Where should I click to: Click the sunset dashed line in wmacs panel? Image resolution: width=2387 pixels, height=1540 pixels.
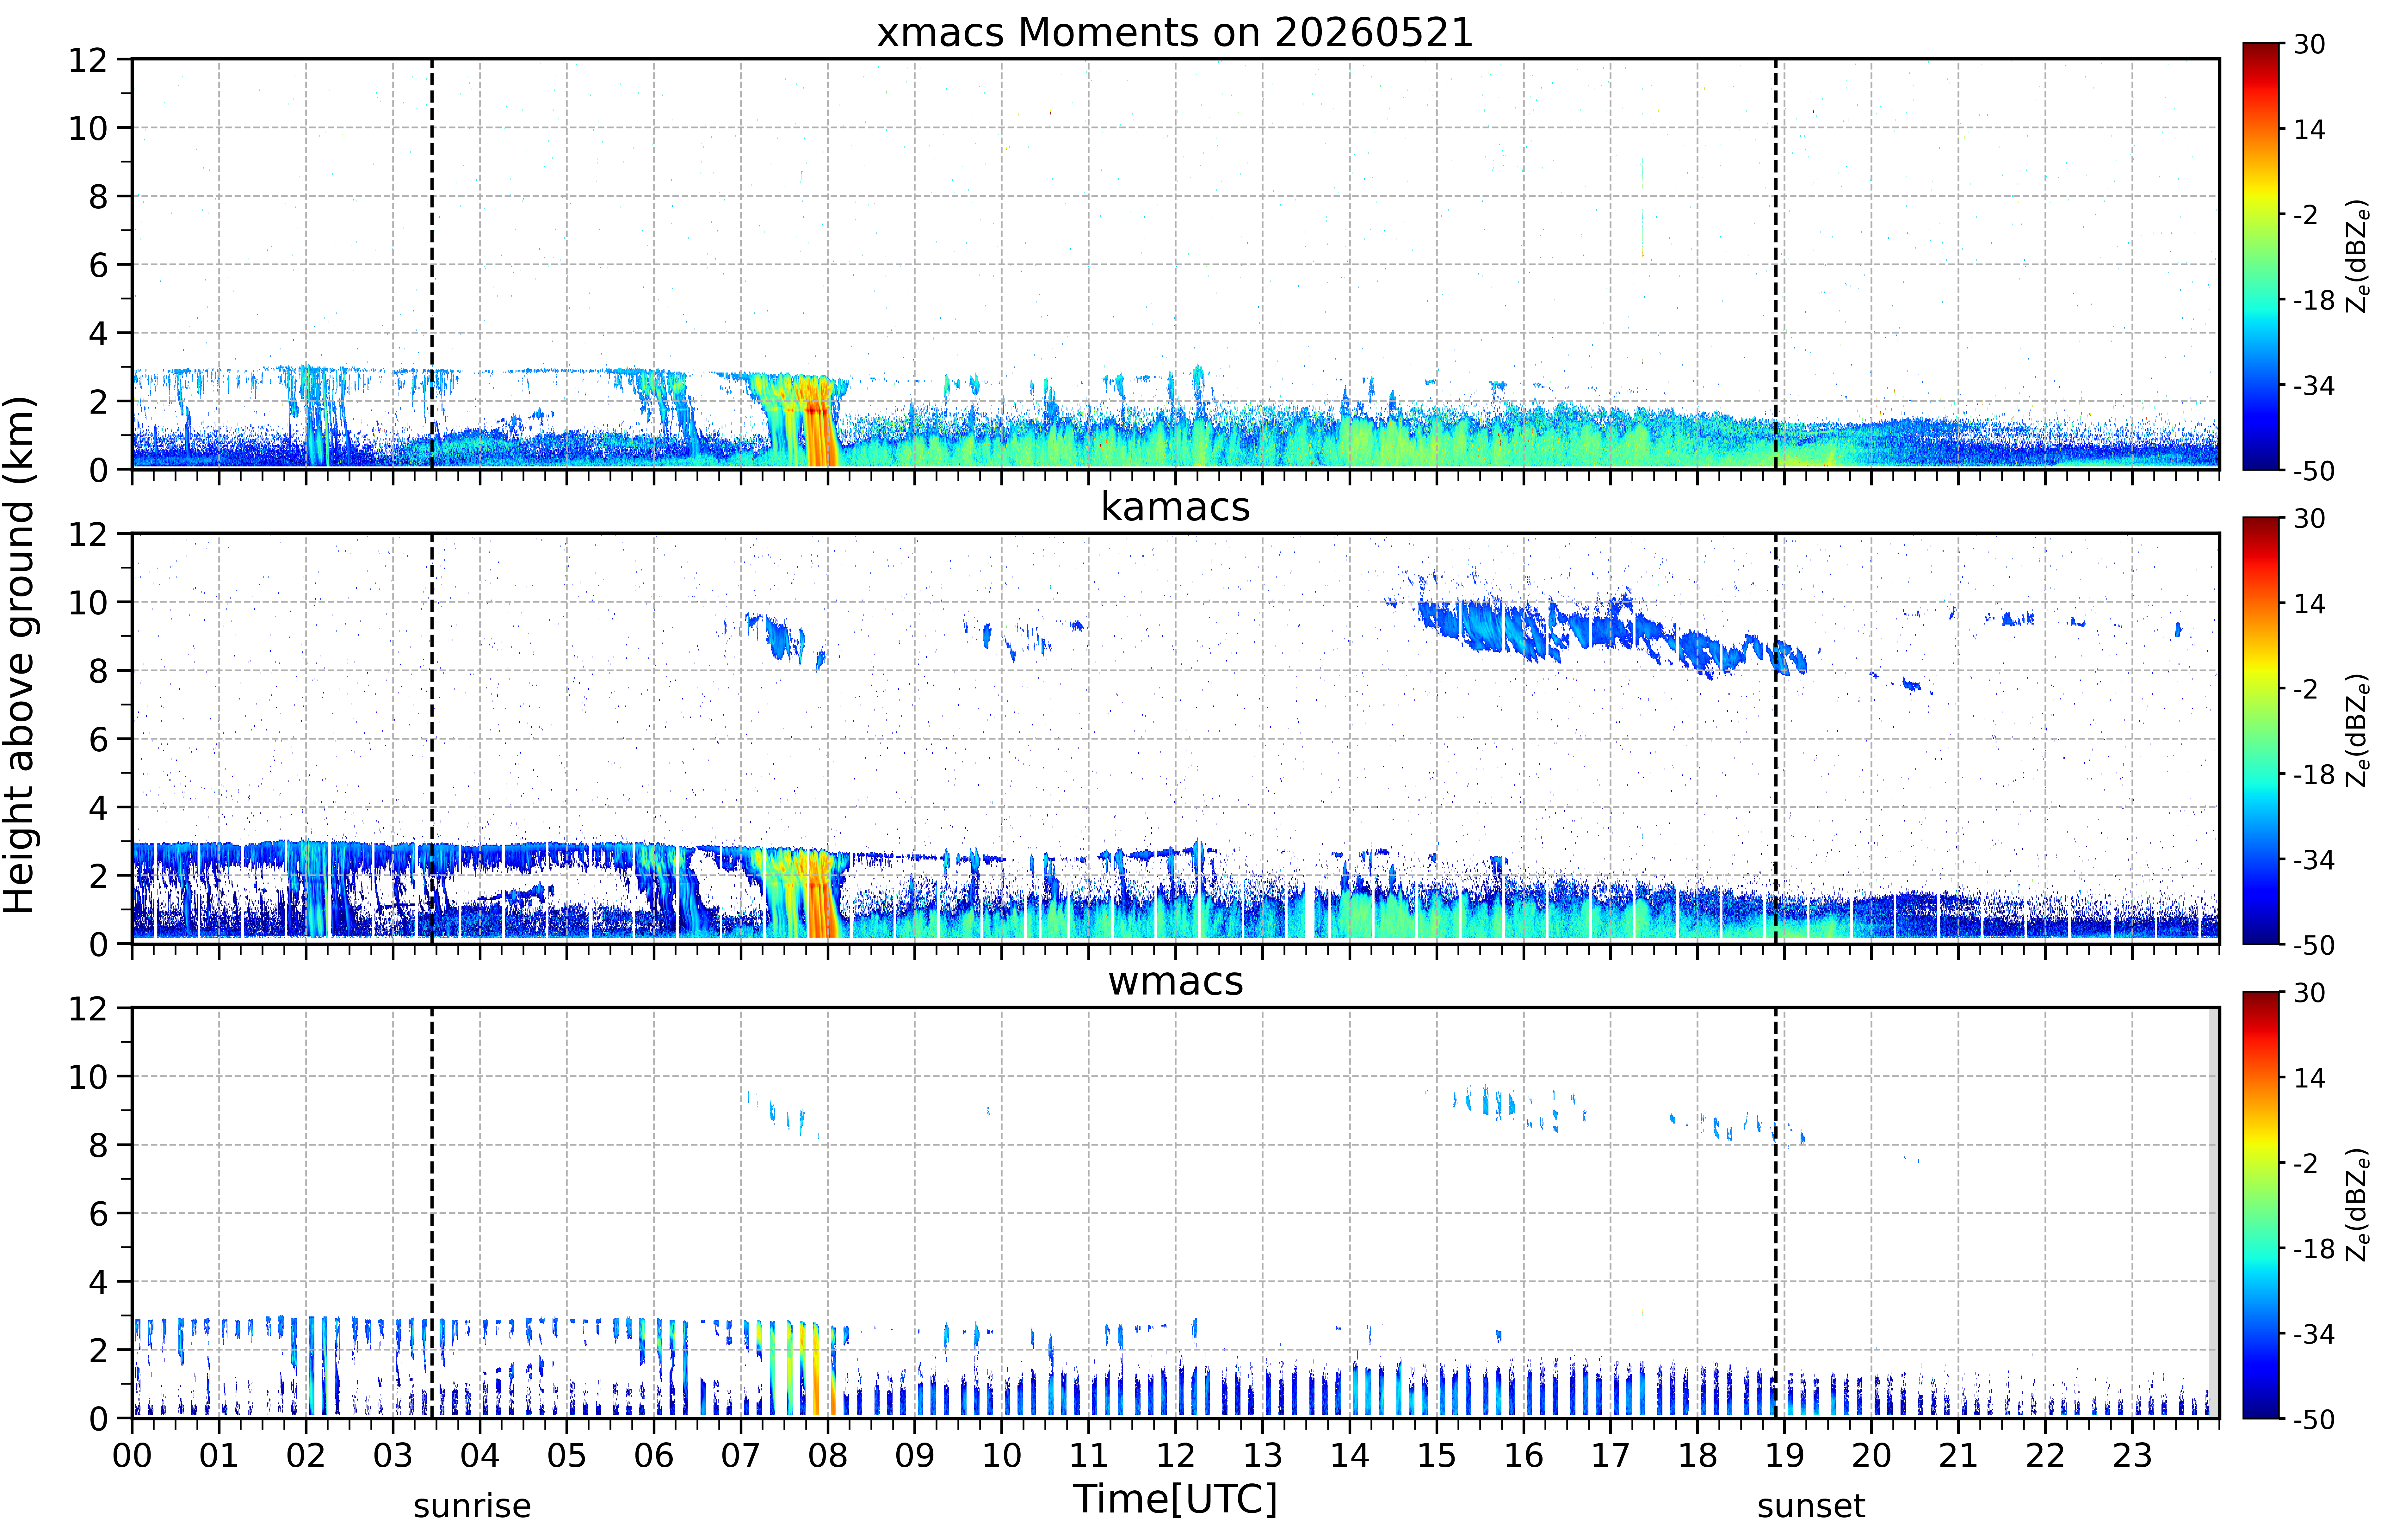(x=1776, y=1213)
